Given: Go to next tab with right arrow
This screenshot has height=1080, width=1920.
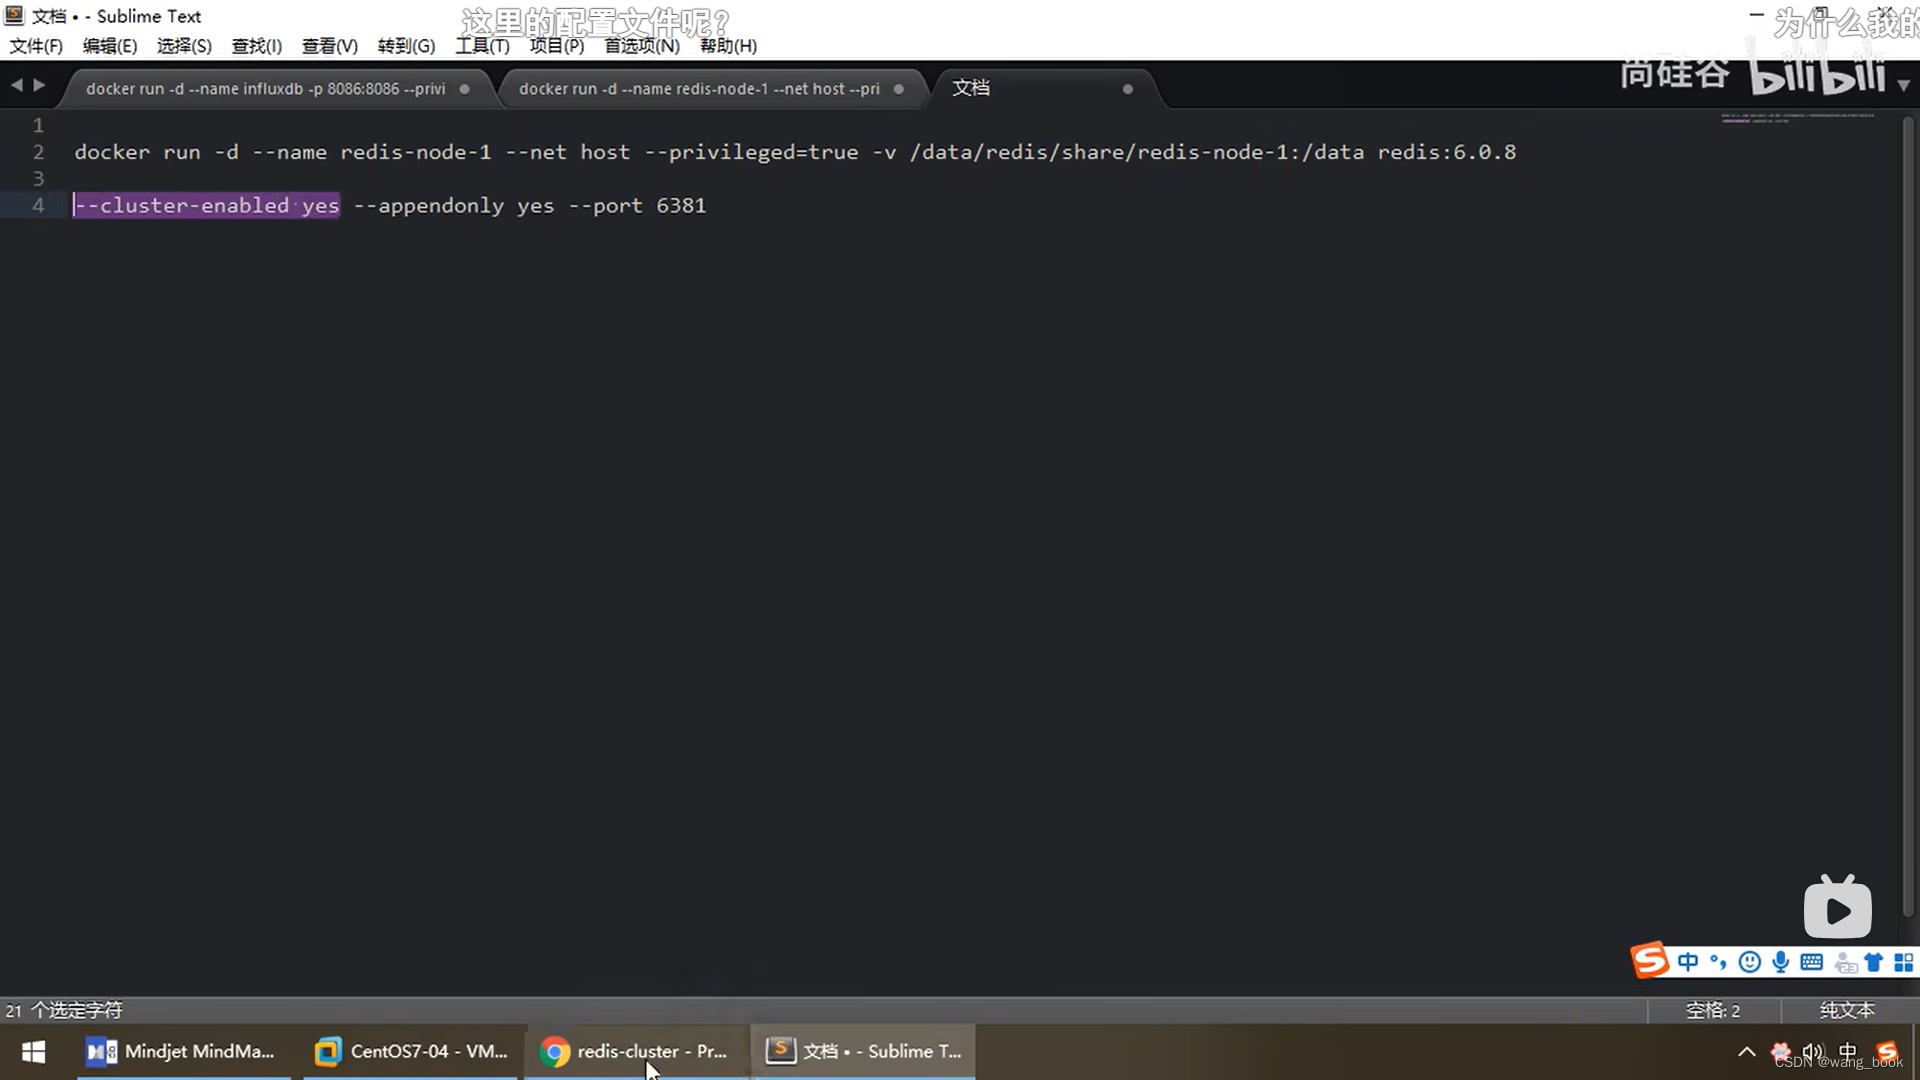Looking at the screenshot, I should (x=39, y=86).
